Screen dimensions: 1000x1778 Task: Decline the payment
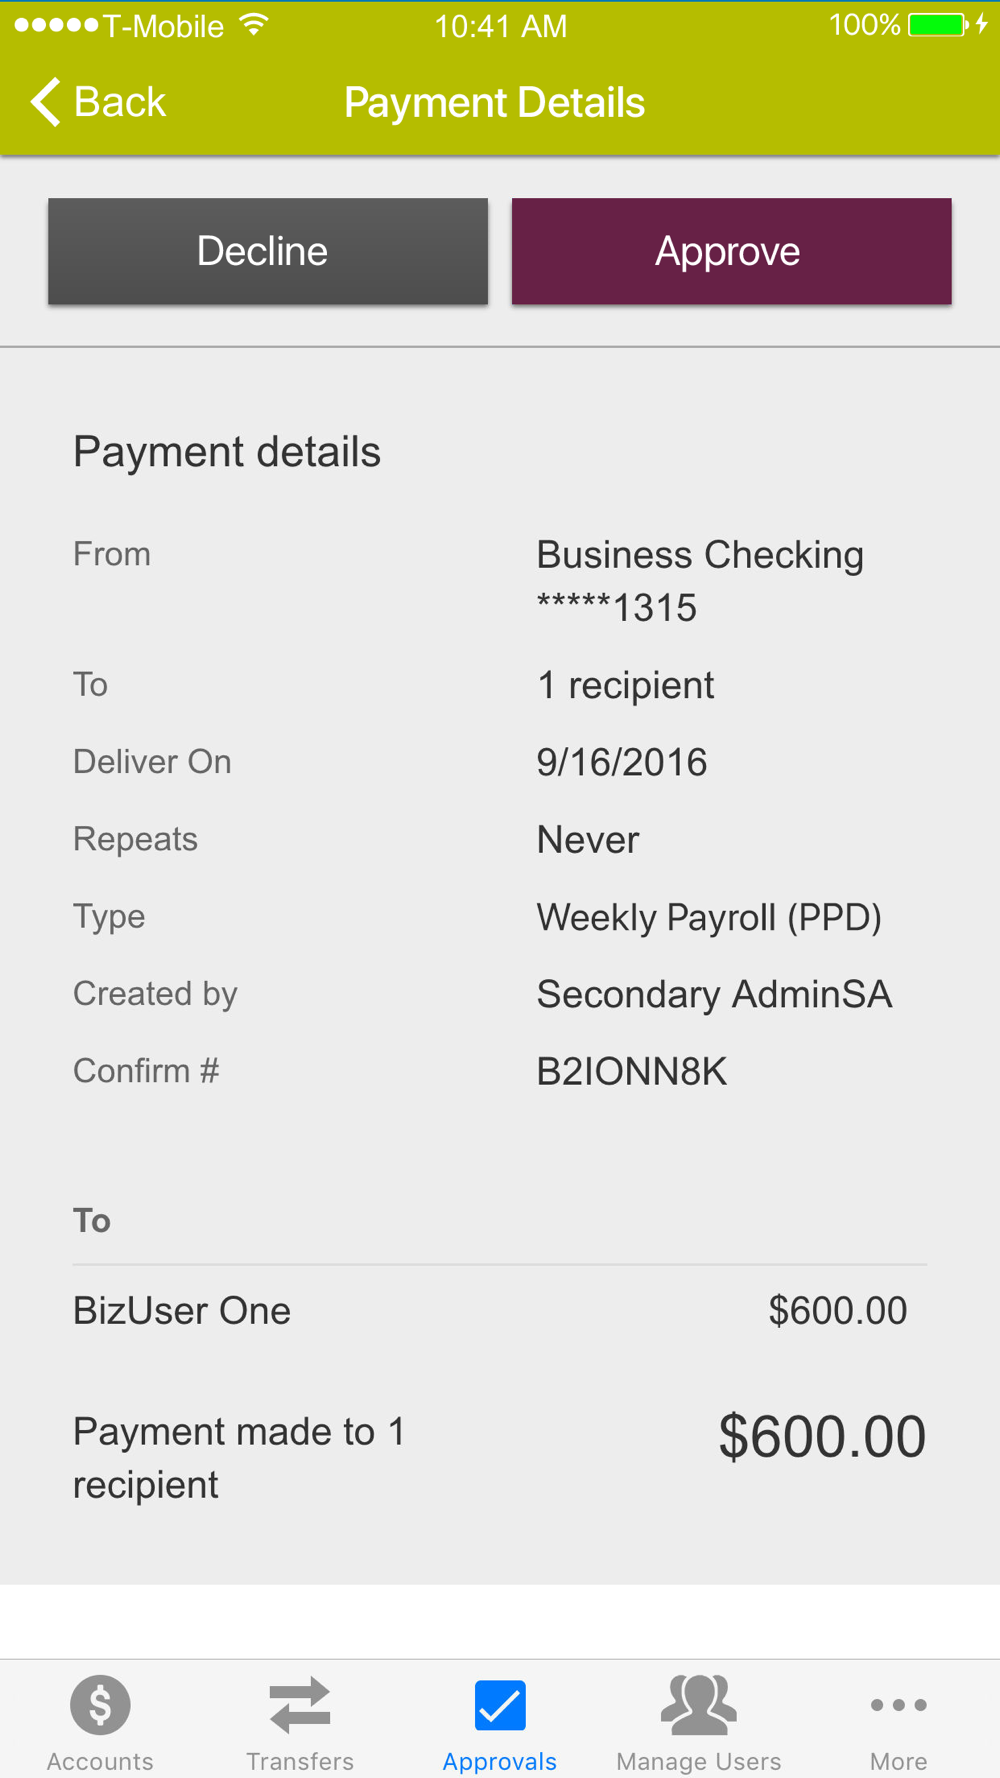coord(268,251)
